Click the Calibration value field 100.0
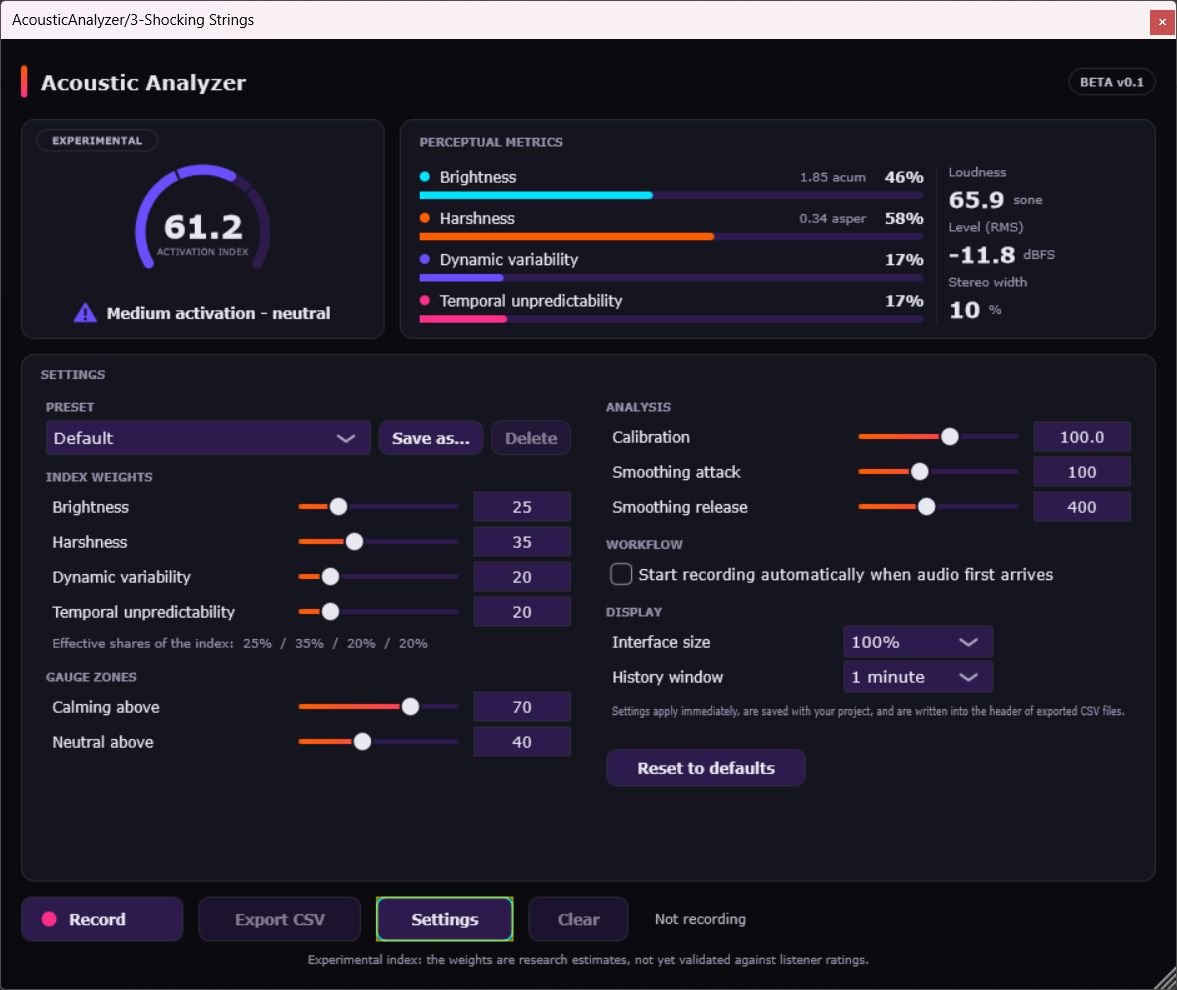 (x=1082, y=437)
